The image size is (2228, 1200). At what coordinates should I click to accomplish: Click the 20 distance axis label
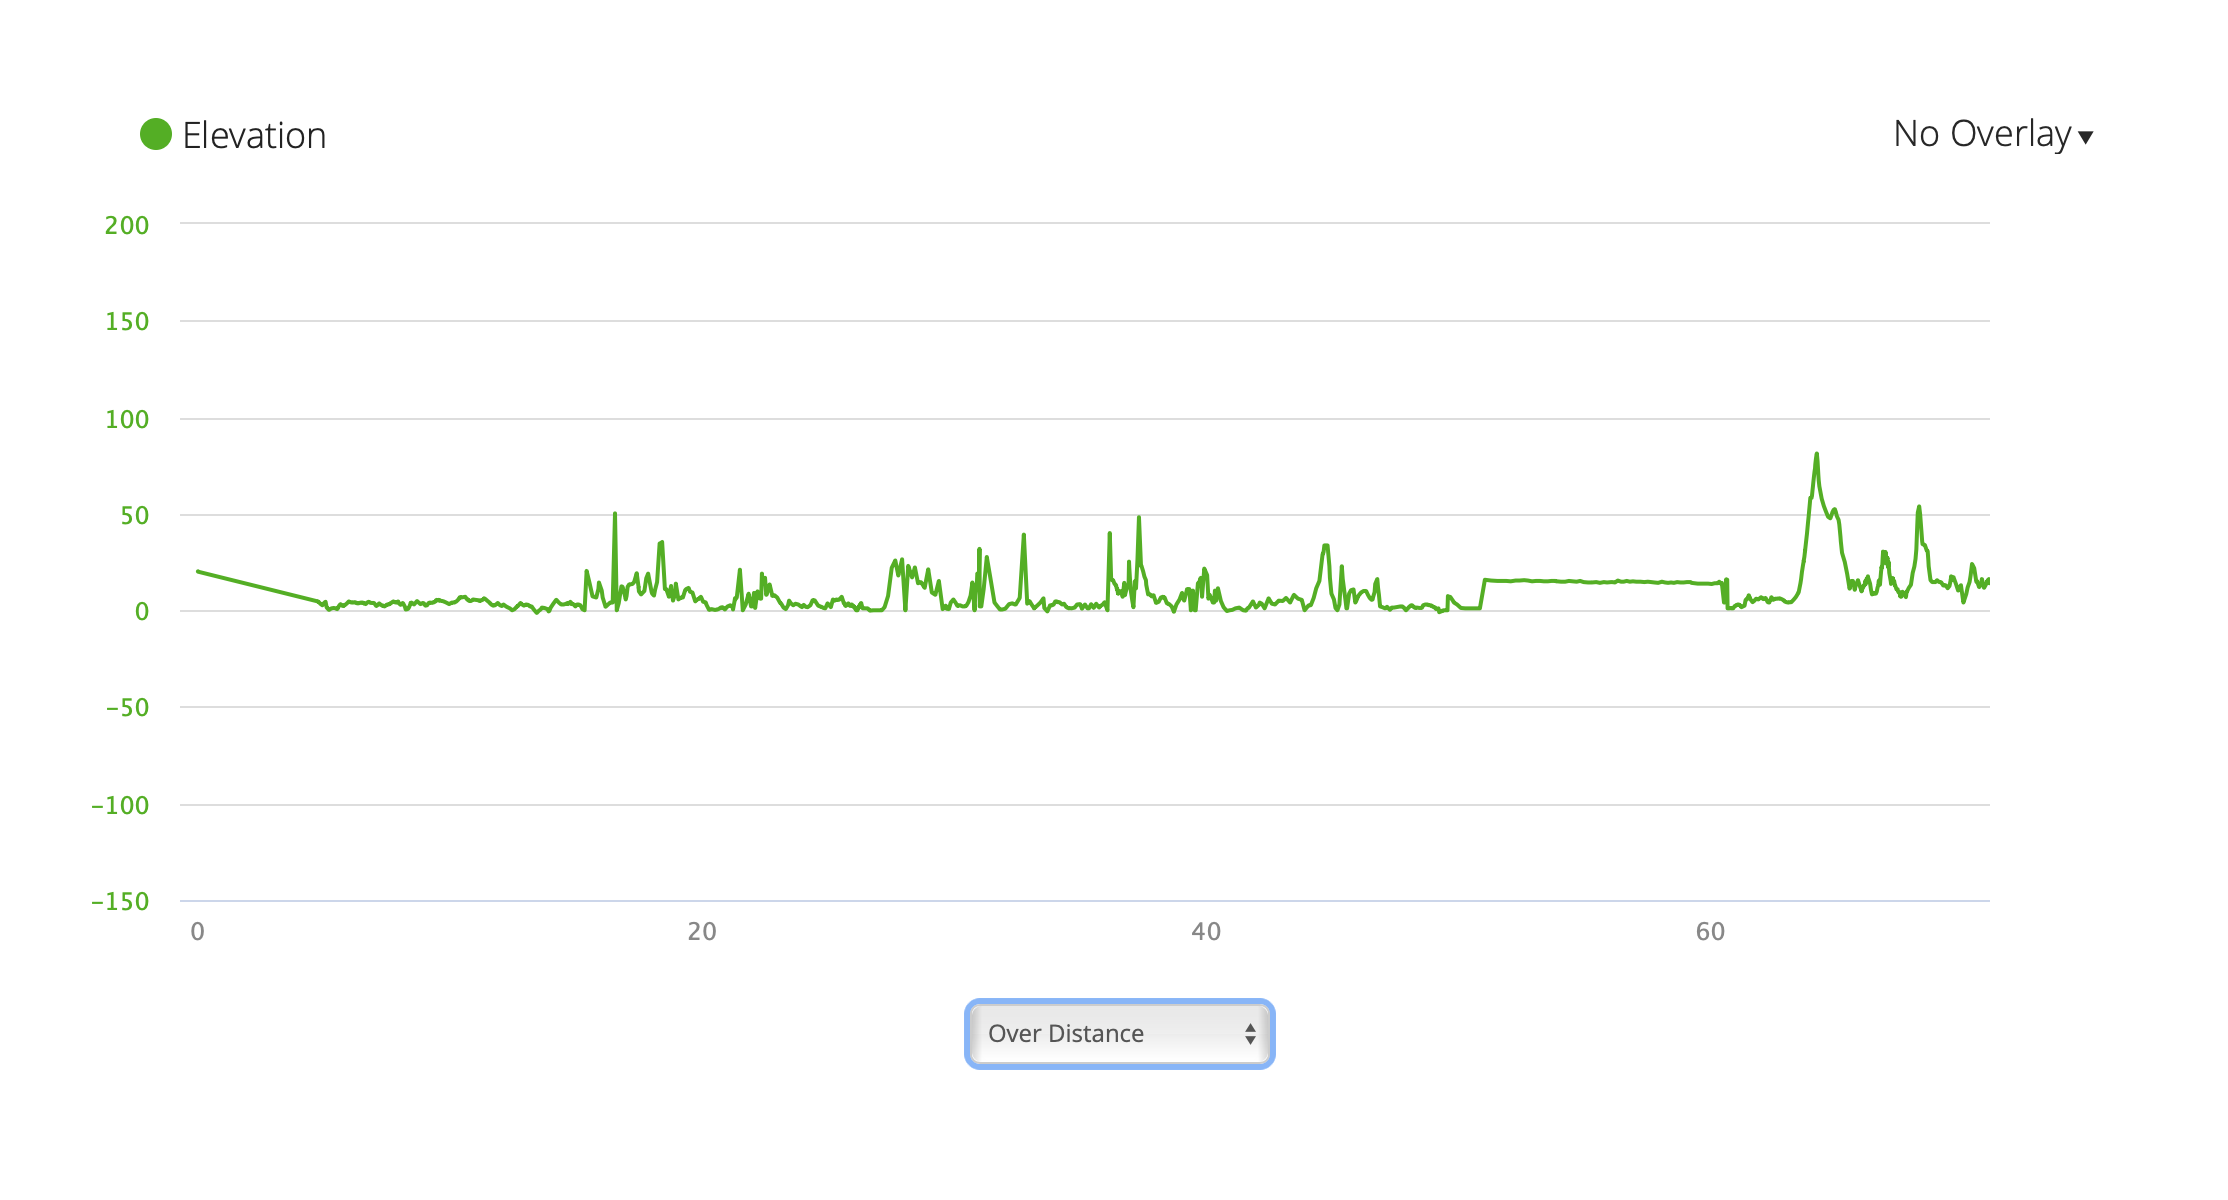[x=702, y=932]
